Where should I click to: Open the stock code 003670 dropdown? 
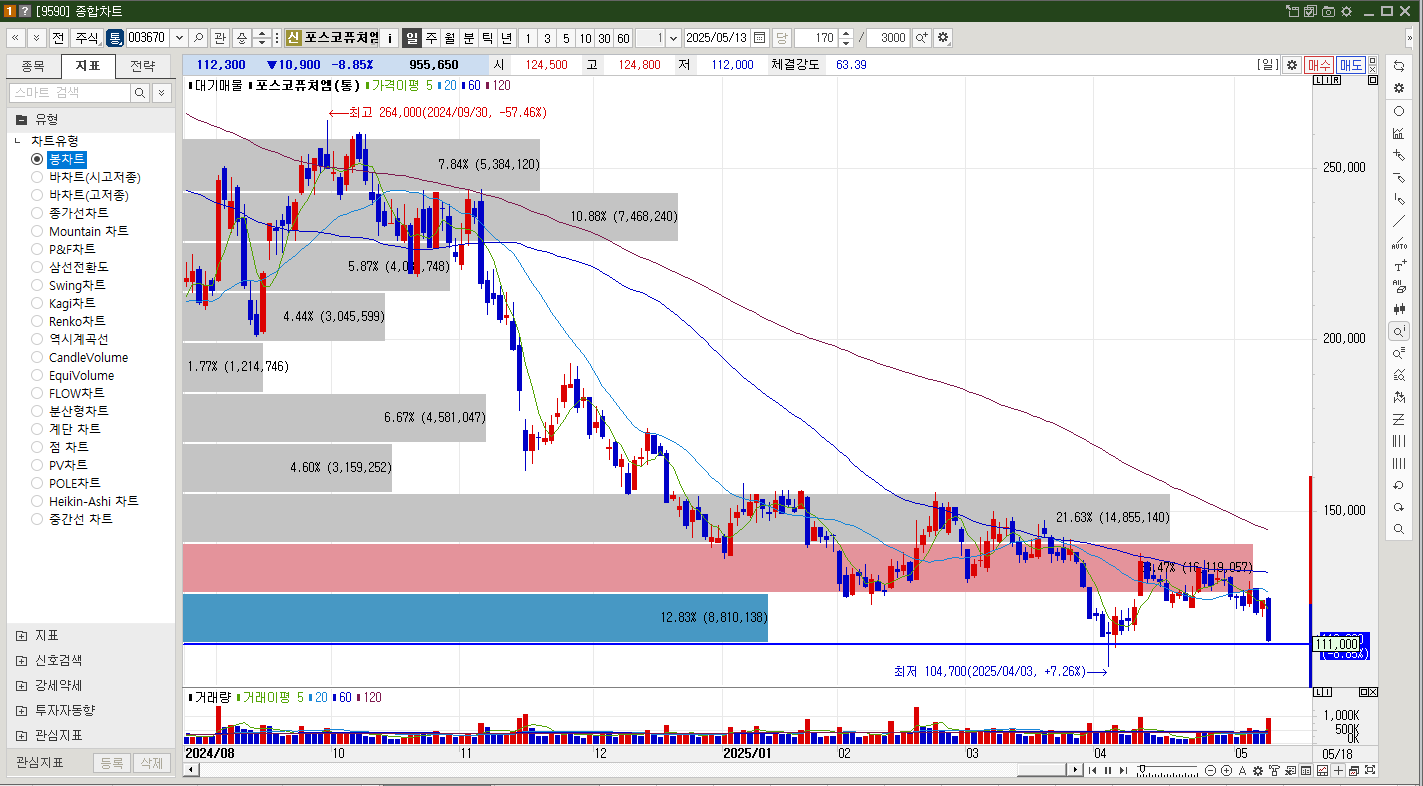coord(179,38)
